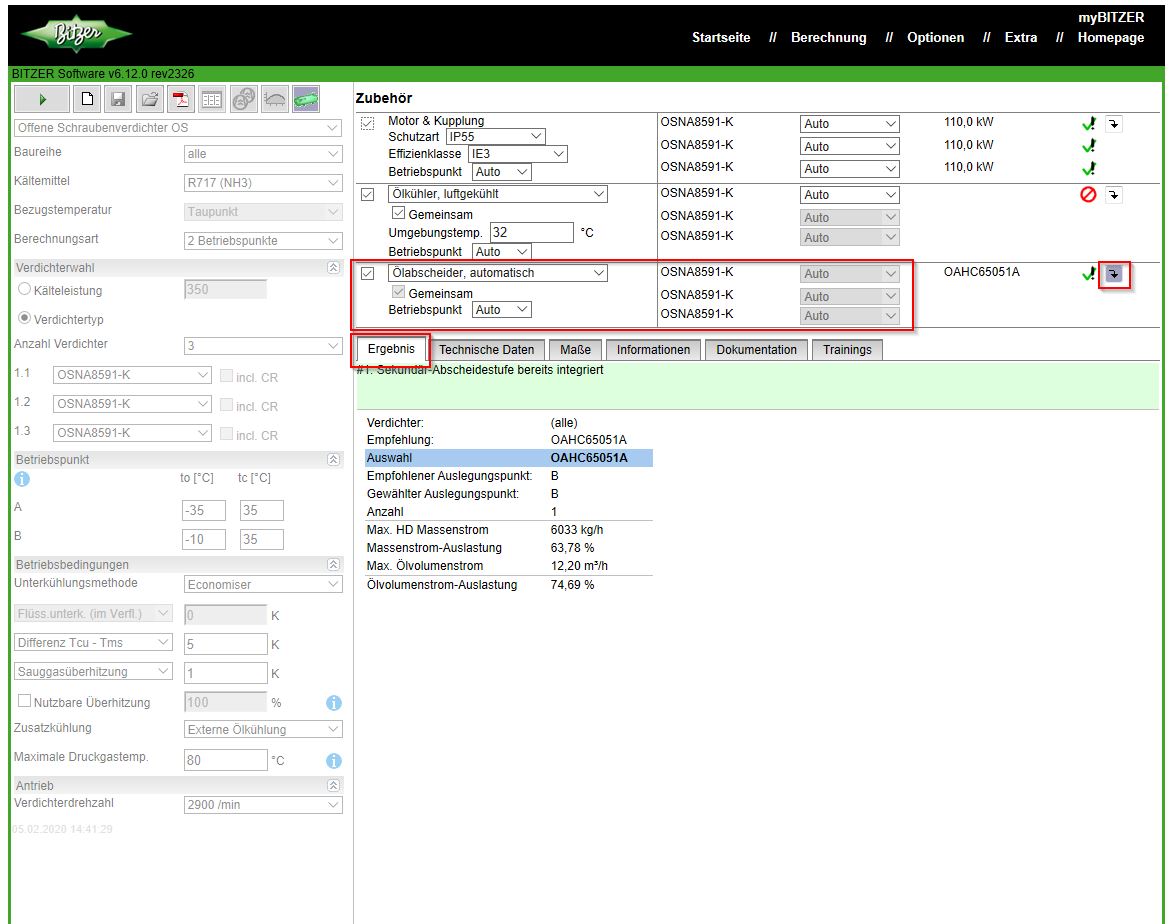Open the Berechnung menu in header
Viewport: 1173px width, 924px height.
click(x=828, y=38)
